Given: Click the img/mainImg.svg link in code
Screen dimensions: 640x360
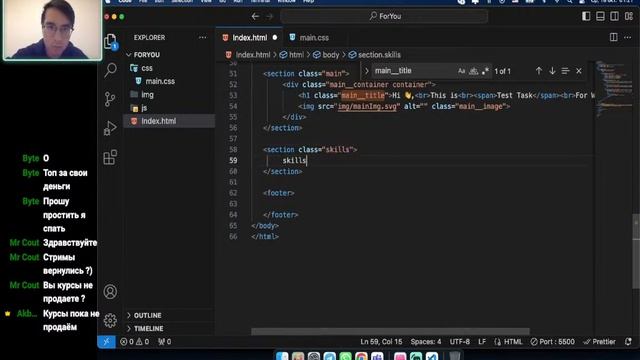Looking at the screenshot, I should click(x=367, y=106).
